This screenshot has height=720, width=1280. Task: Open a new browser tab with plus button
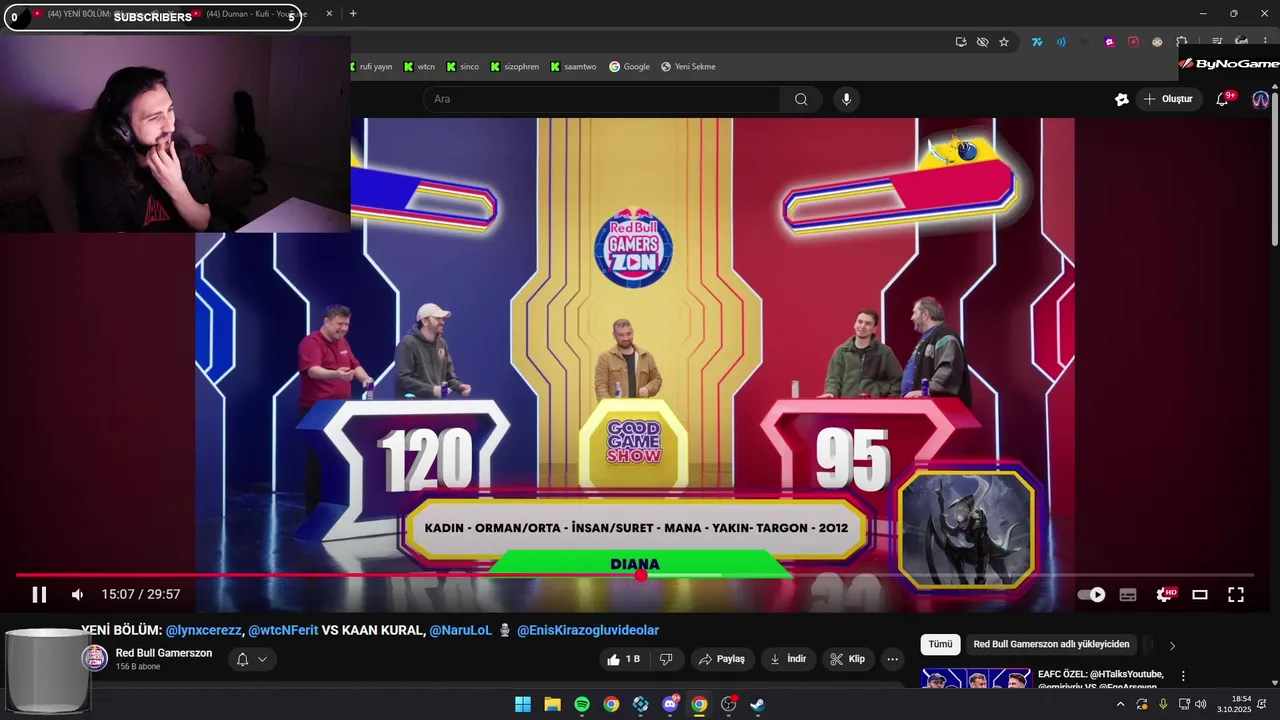pos(353,14)
